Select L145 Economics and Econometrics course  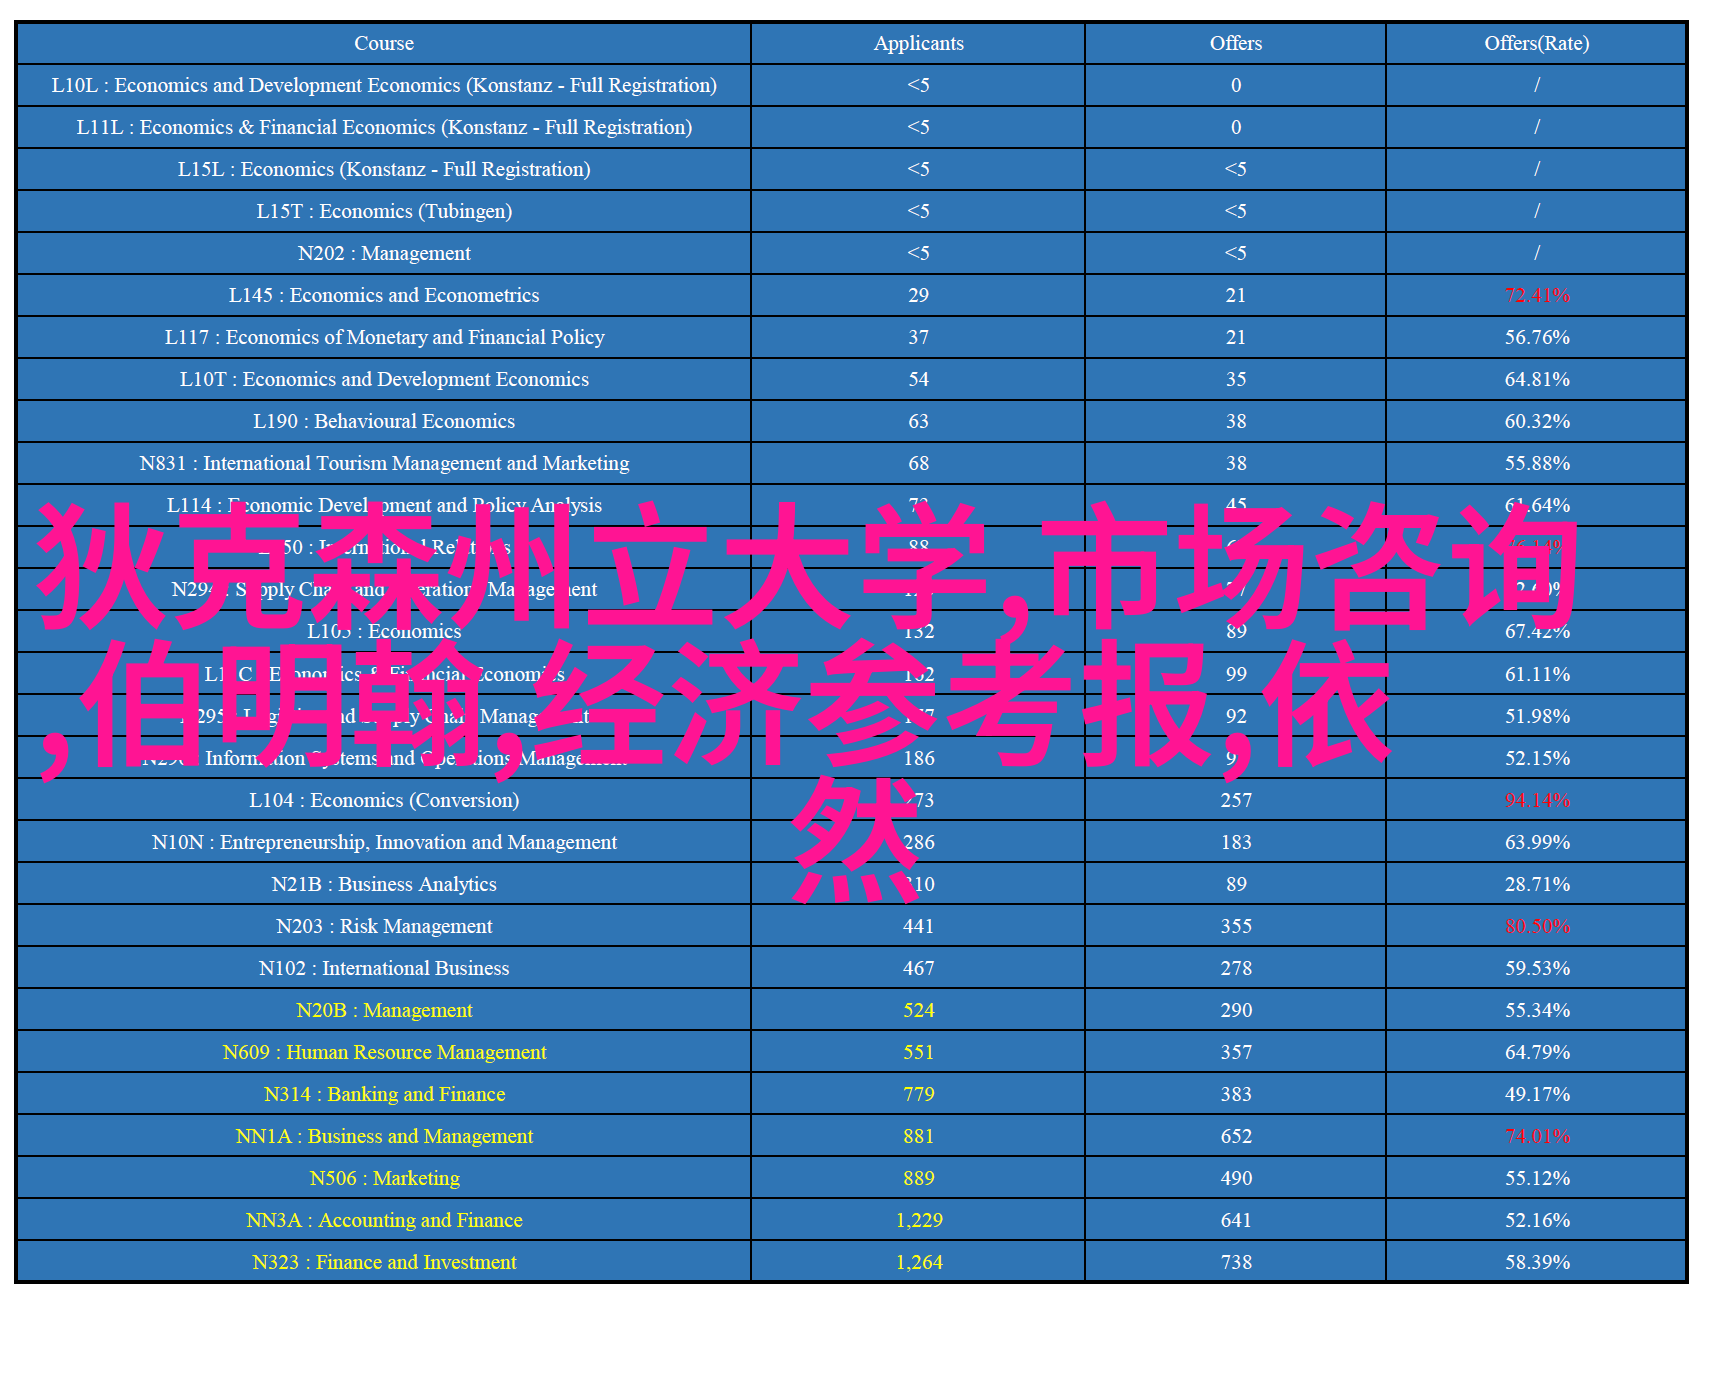(x=384, y=295)
